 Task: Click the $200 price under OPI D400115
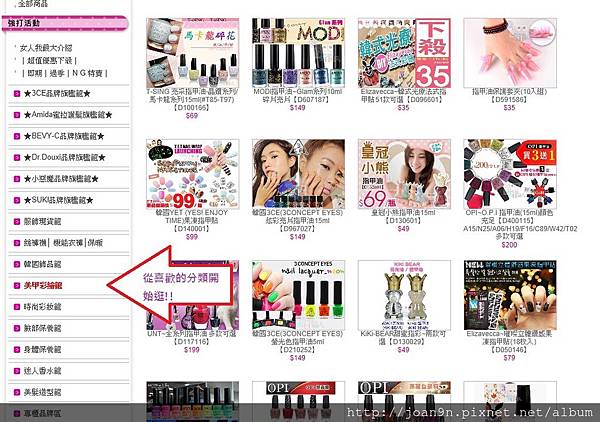tap(509, 245)
